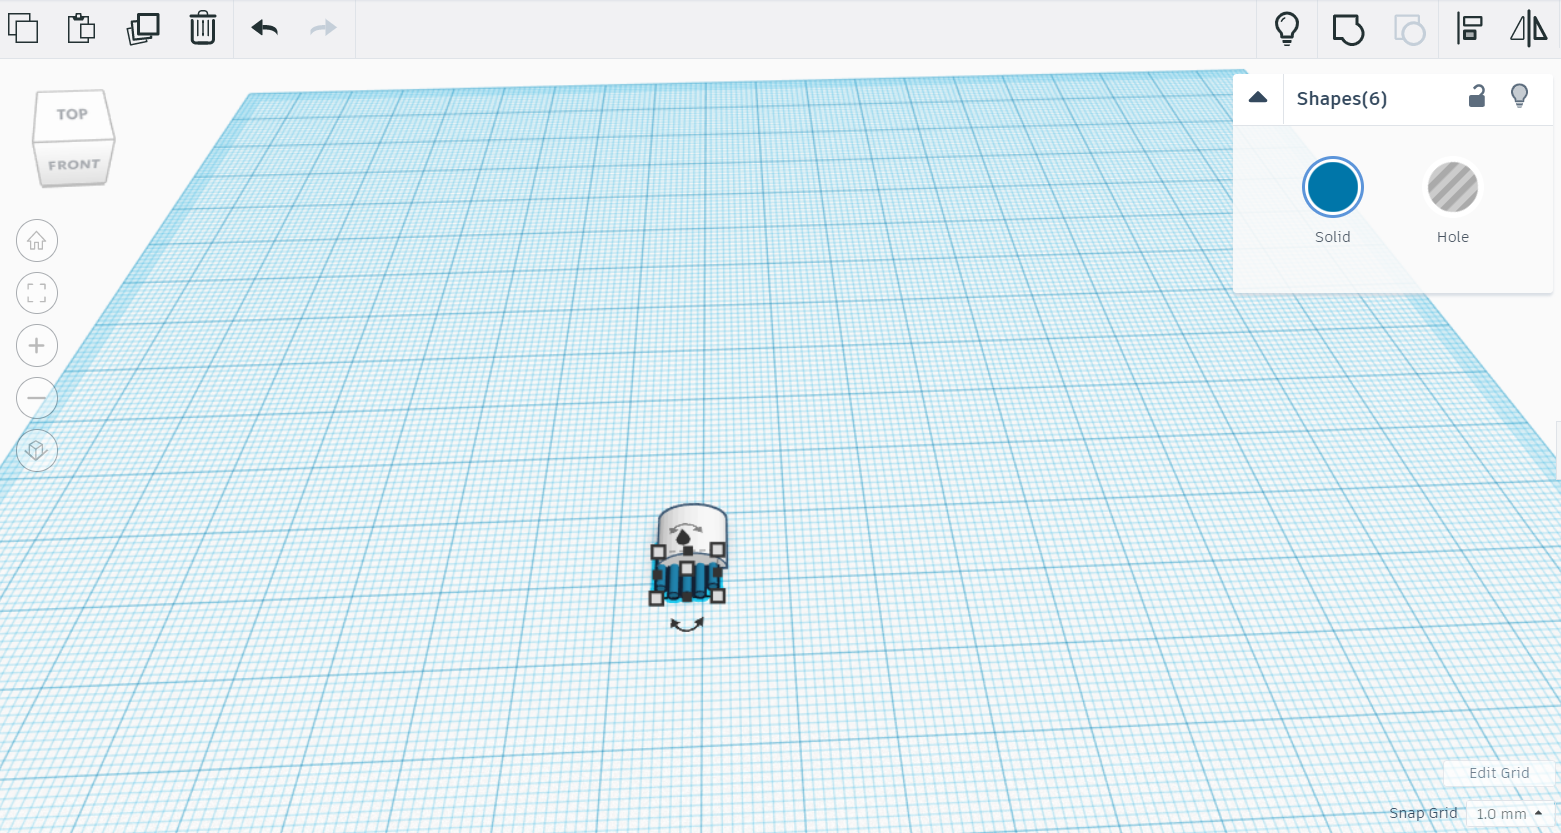Duplicate and repeat the selection
This screenshot has height=833, width=1561.
pyautogui.click(x=143, y=28)
